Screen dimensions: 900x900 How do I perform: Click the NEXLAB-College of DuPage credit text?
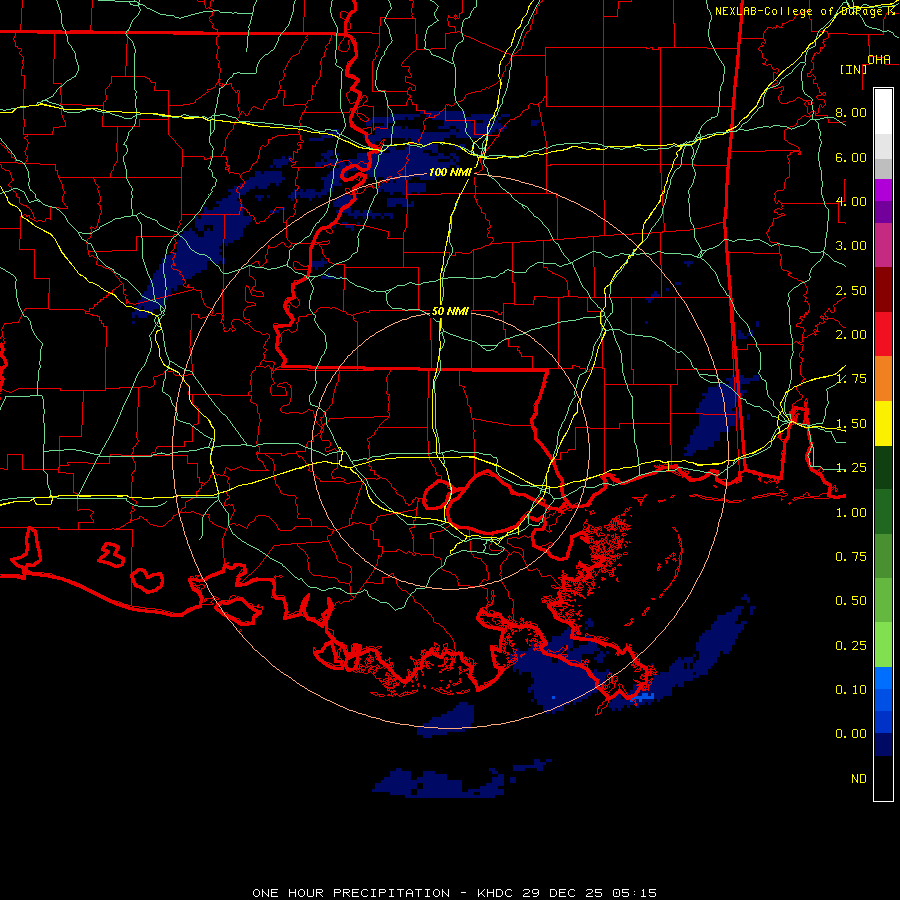pos(806,11)
